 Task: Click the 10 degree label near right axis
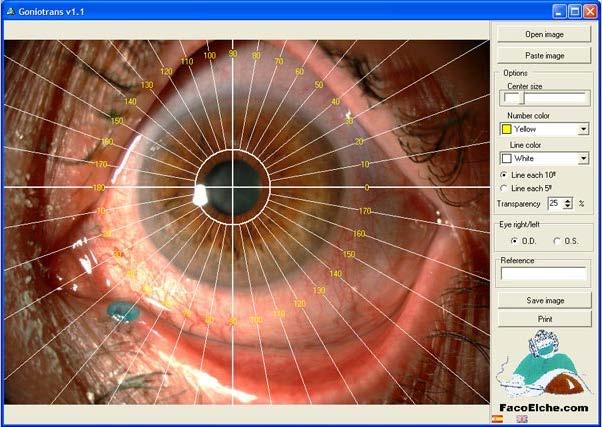coord(365,164)
